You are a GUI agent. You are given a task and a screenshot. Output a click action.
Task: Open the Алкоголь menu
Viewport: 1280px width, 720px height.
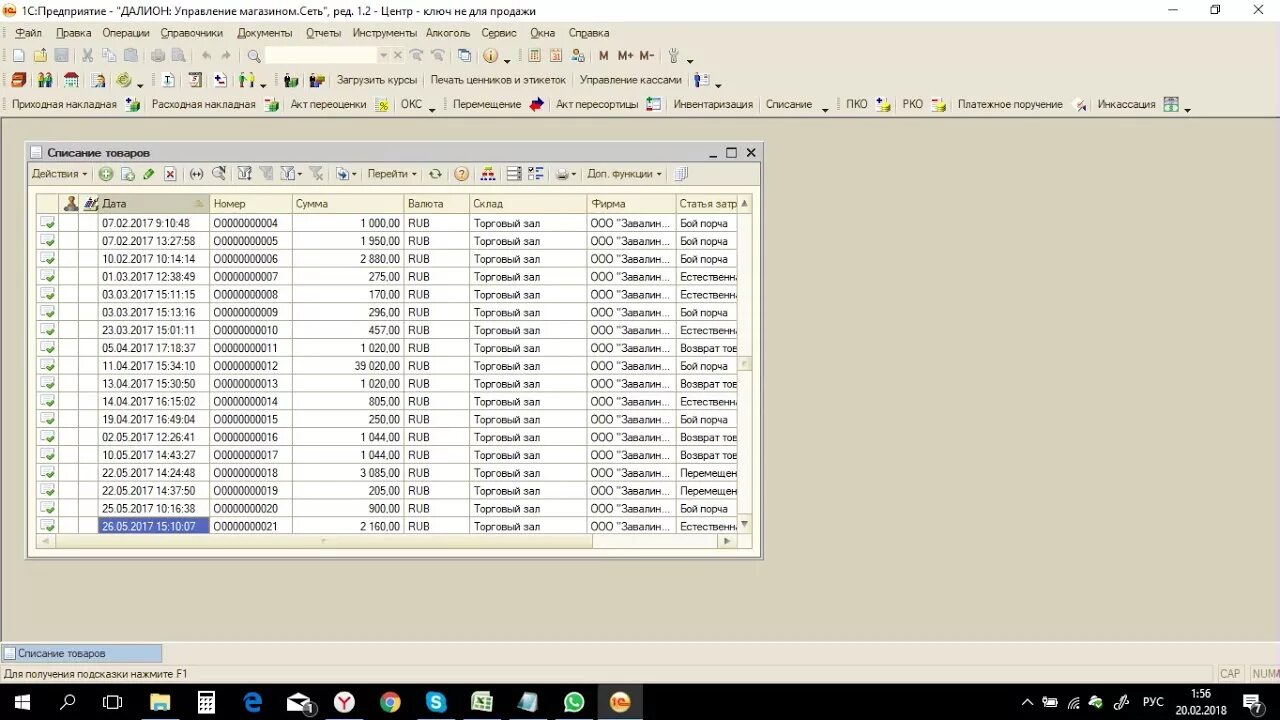tap(448, 33)
